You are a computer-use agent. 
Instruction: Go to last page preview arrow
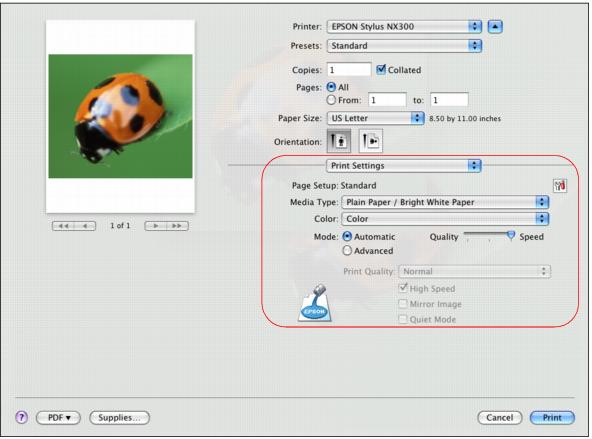[x=177, y=226]
